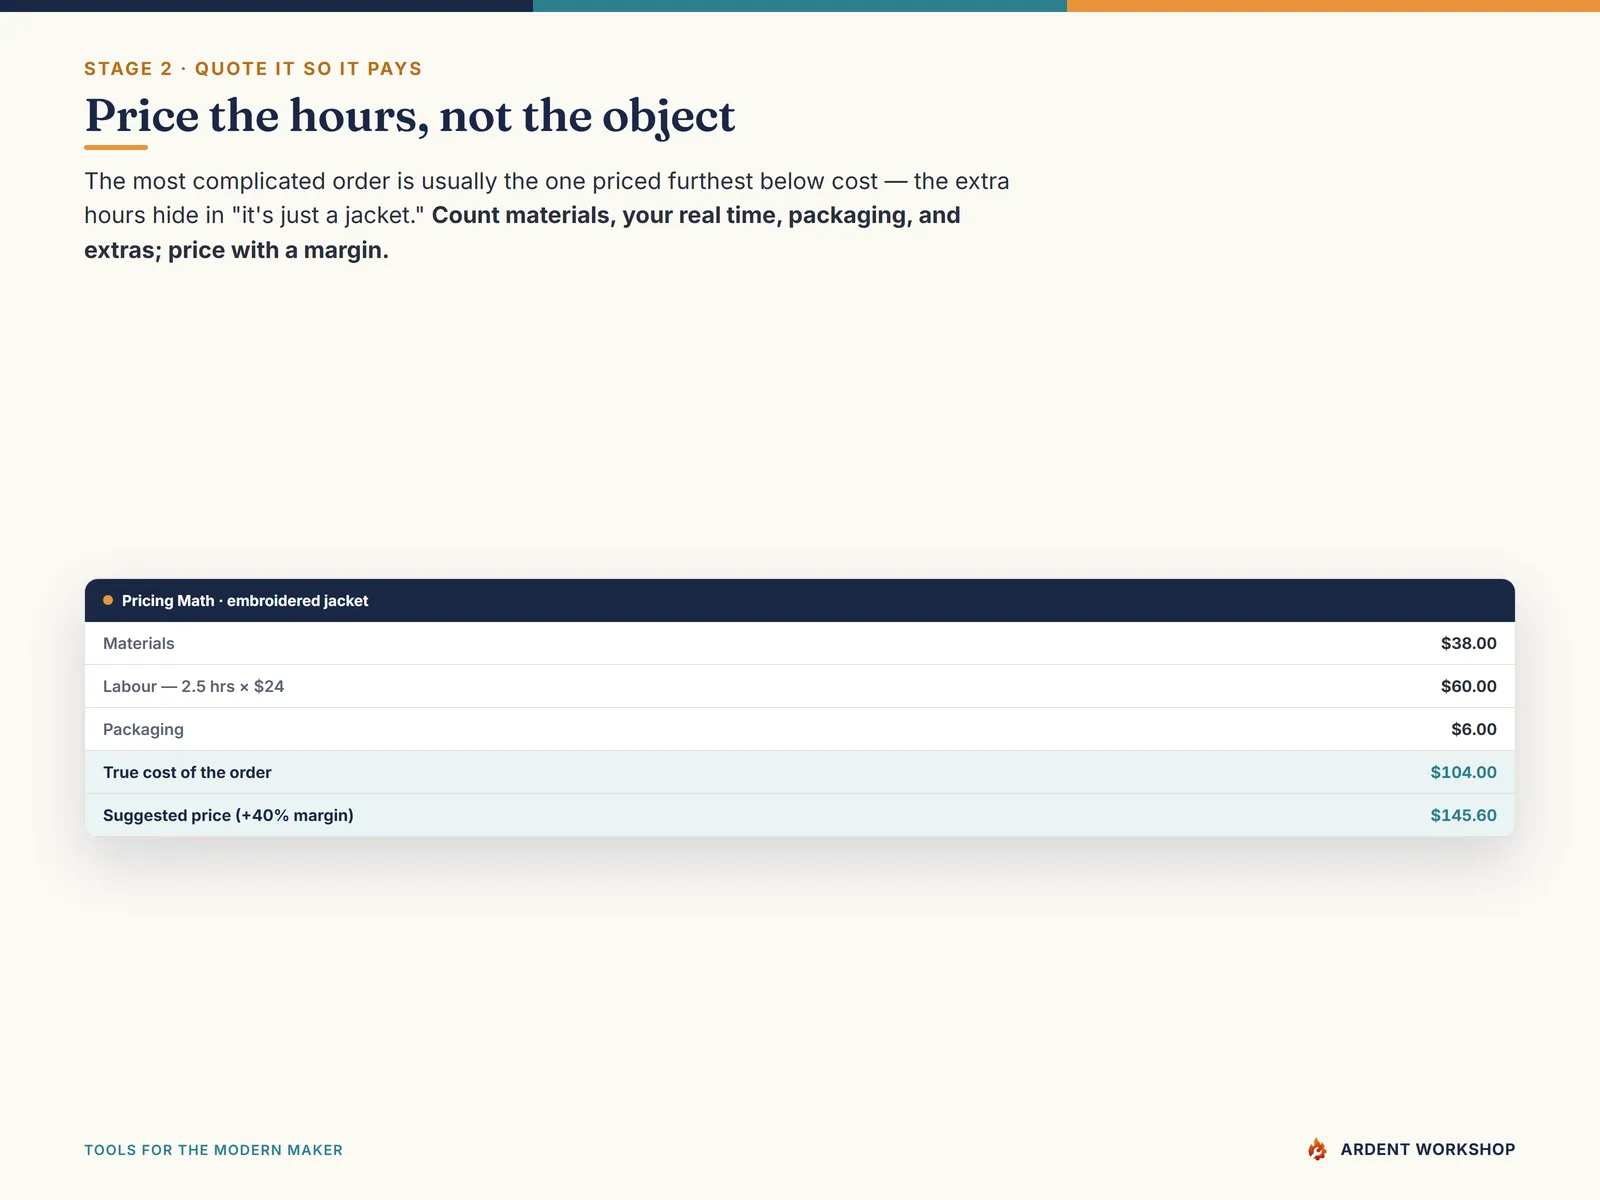Click the 'True cost of the order' label
Image resolution: width=1600 pixels, height=1200 pixels.
pyautogui.click(x=187, y=772)
